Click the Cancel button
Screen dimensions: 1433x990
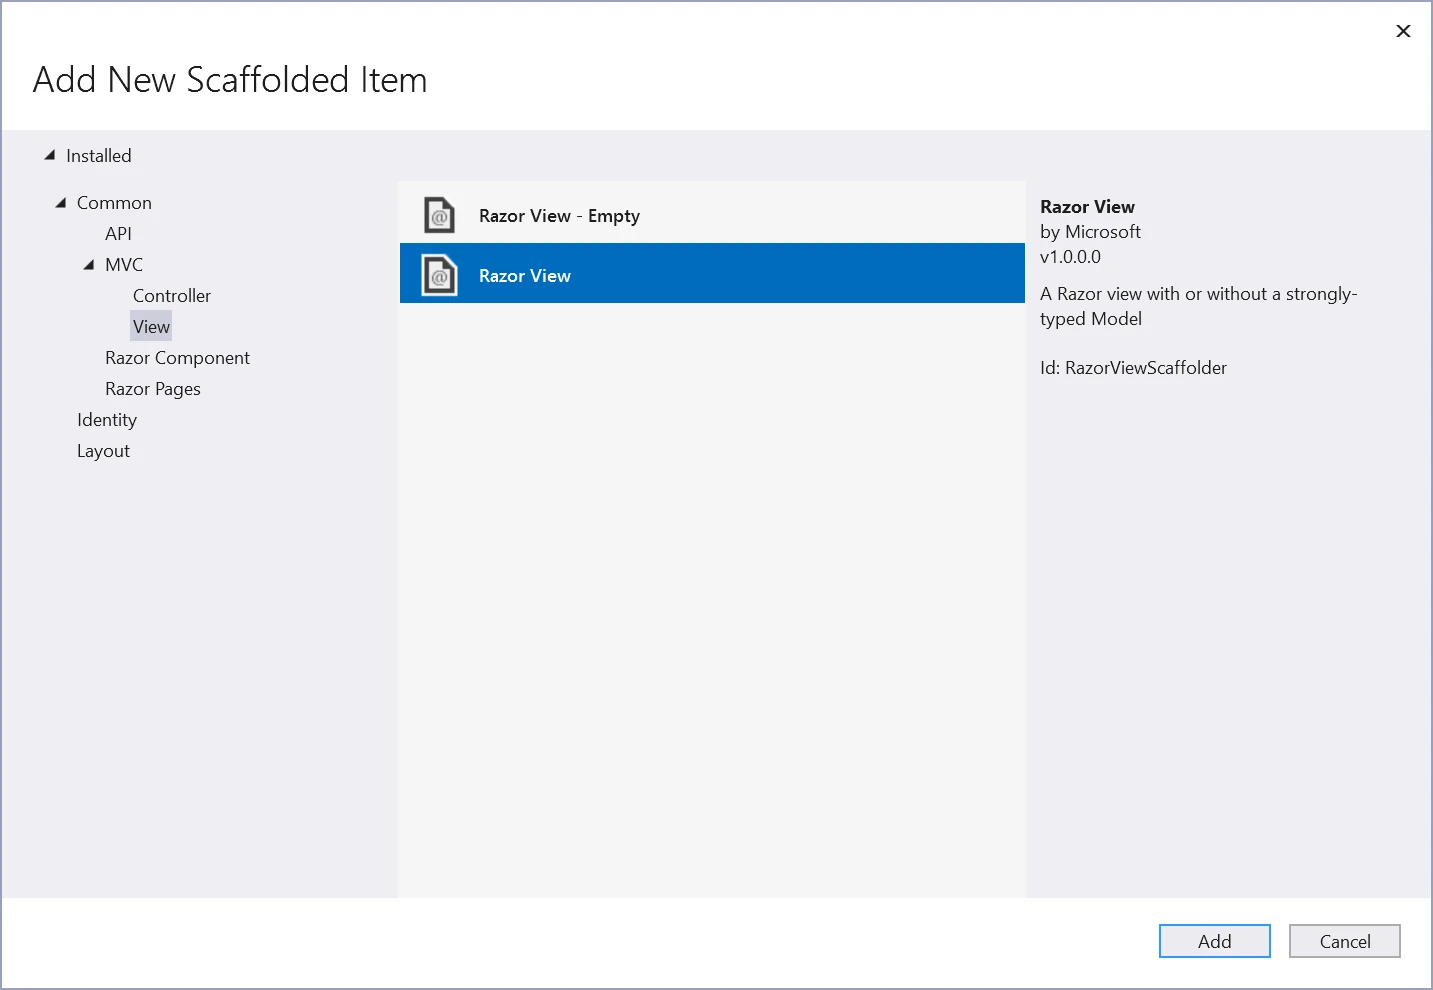point(1344,941)
